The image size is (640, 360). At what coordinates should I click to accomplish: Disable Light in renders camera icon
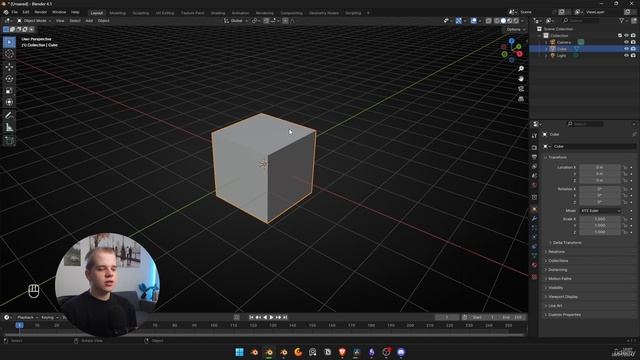click(633, 55)
